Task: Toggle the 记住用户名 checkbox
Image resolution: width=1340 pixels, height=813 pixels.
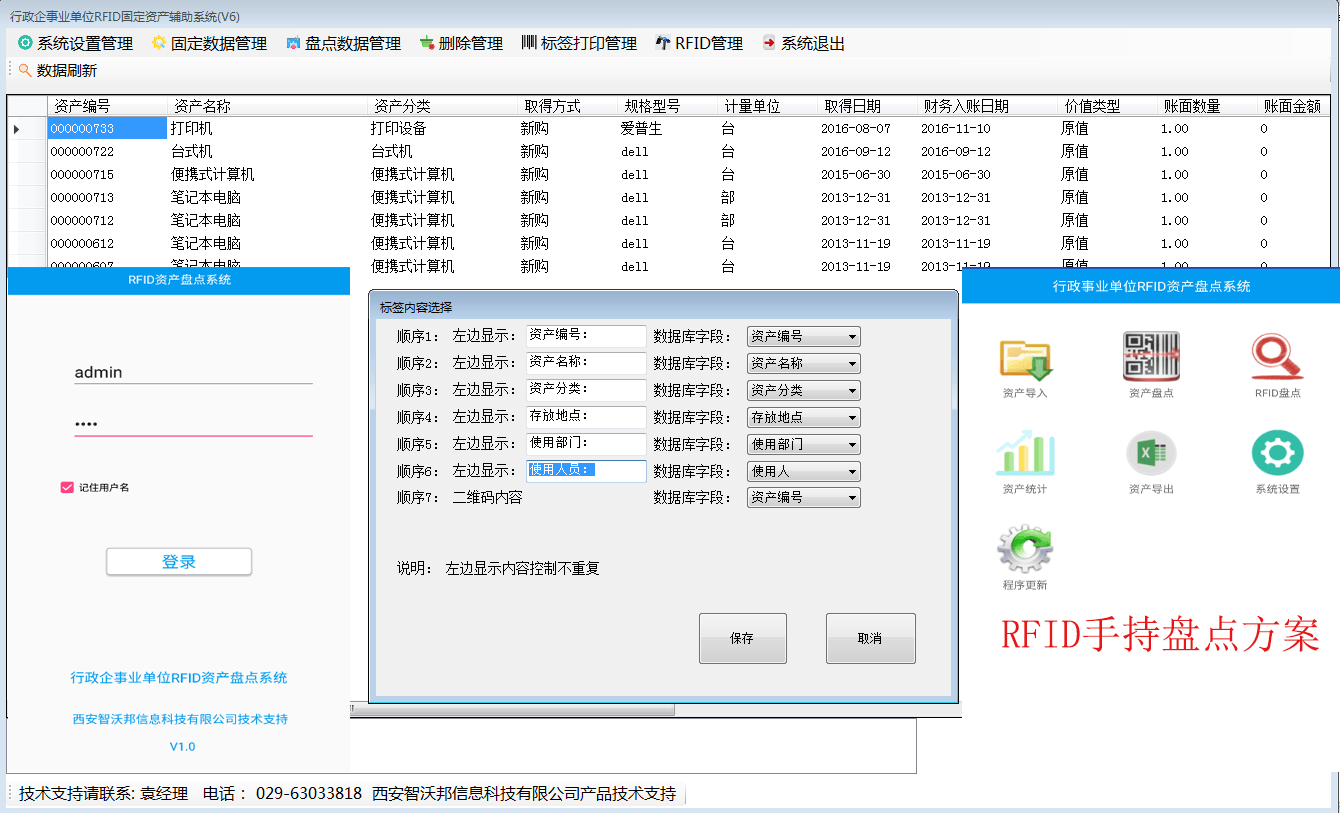Action: tap(67, 487)
